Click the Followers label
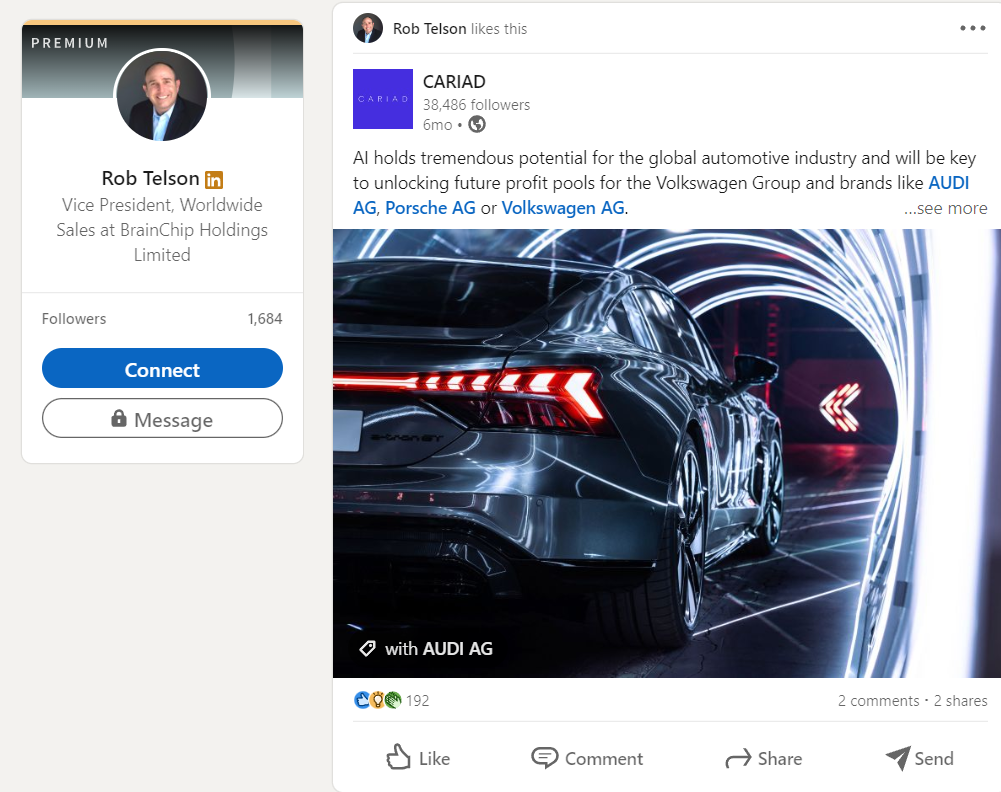 [x=74, y=318]
